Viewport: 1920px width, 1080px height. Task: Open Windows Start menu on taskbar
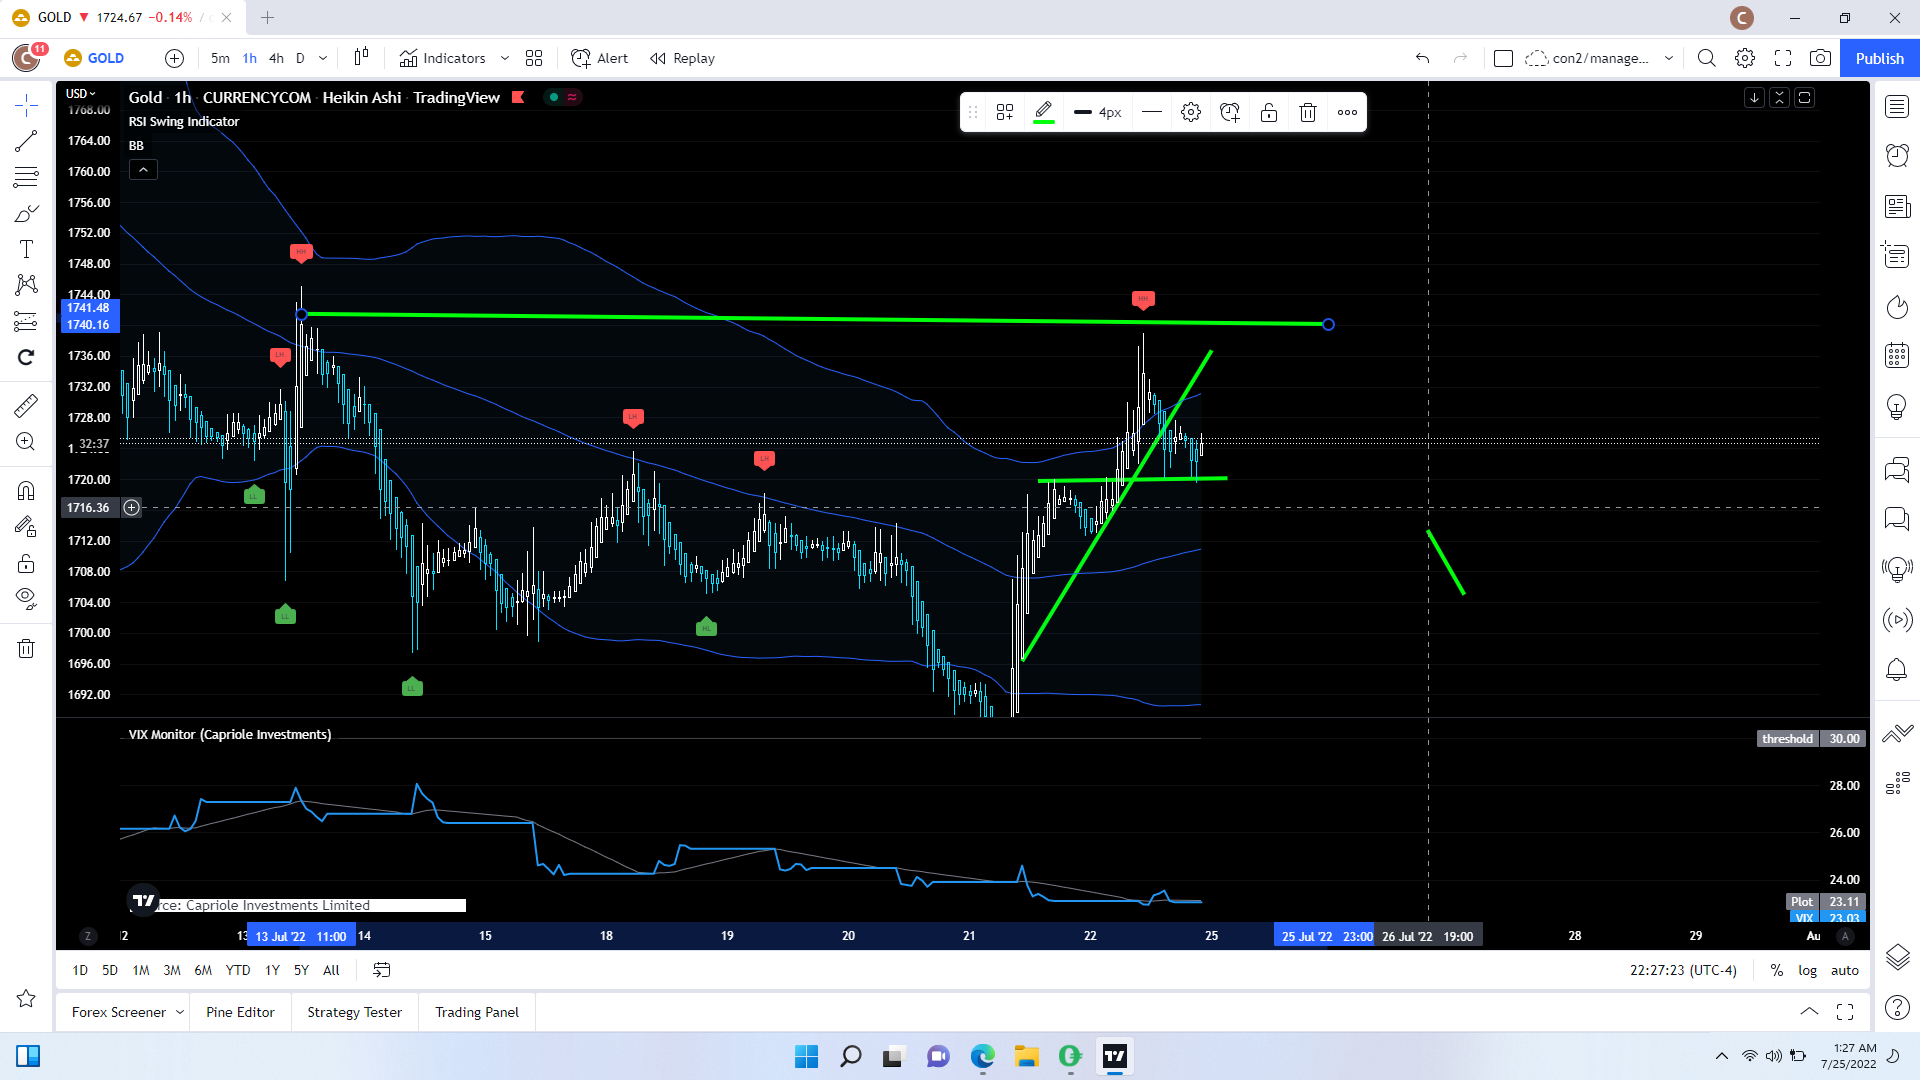pos(806,1056)
